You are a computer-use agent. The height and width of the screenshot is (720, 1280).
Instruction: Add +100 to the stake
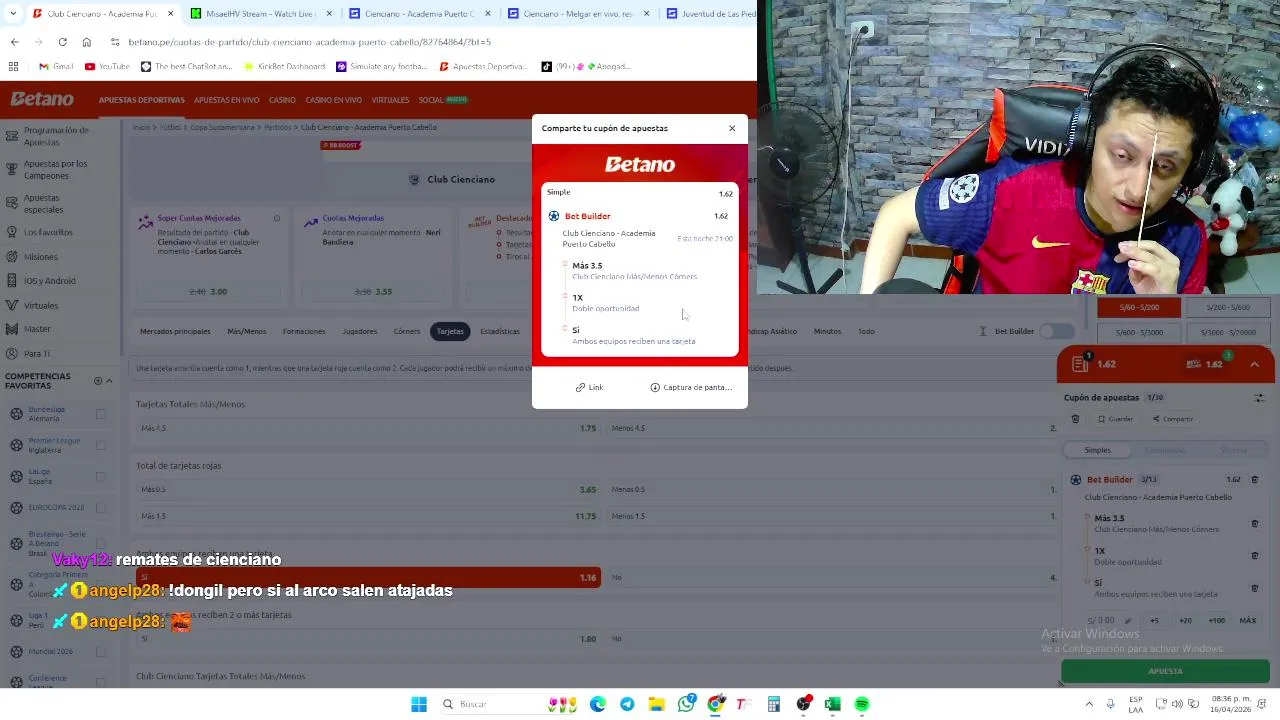[1216, 620]
